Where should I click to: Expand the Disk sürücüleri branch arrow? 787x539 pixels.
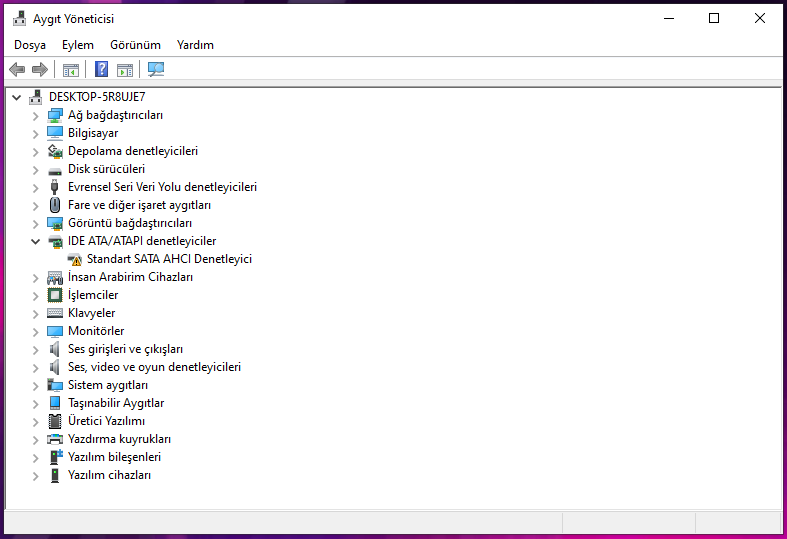point(35,170)
